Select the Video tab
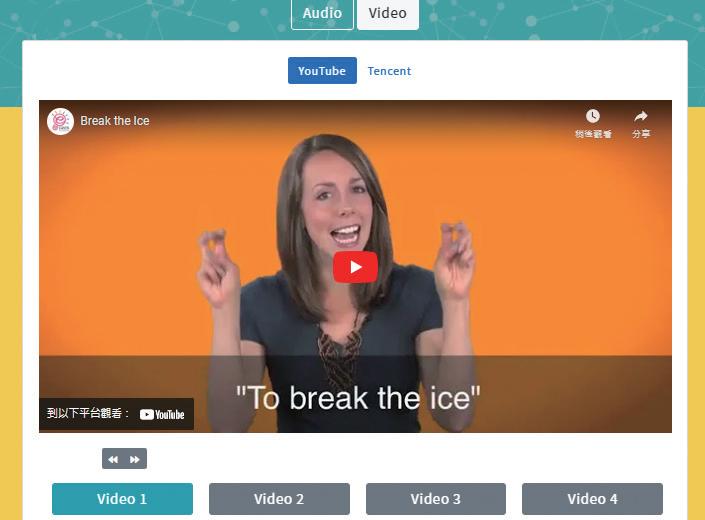Image resolution: width=705 pixels, height=520 pixels. [388, 13]
